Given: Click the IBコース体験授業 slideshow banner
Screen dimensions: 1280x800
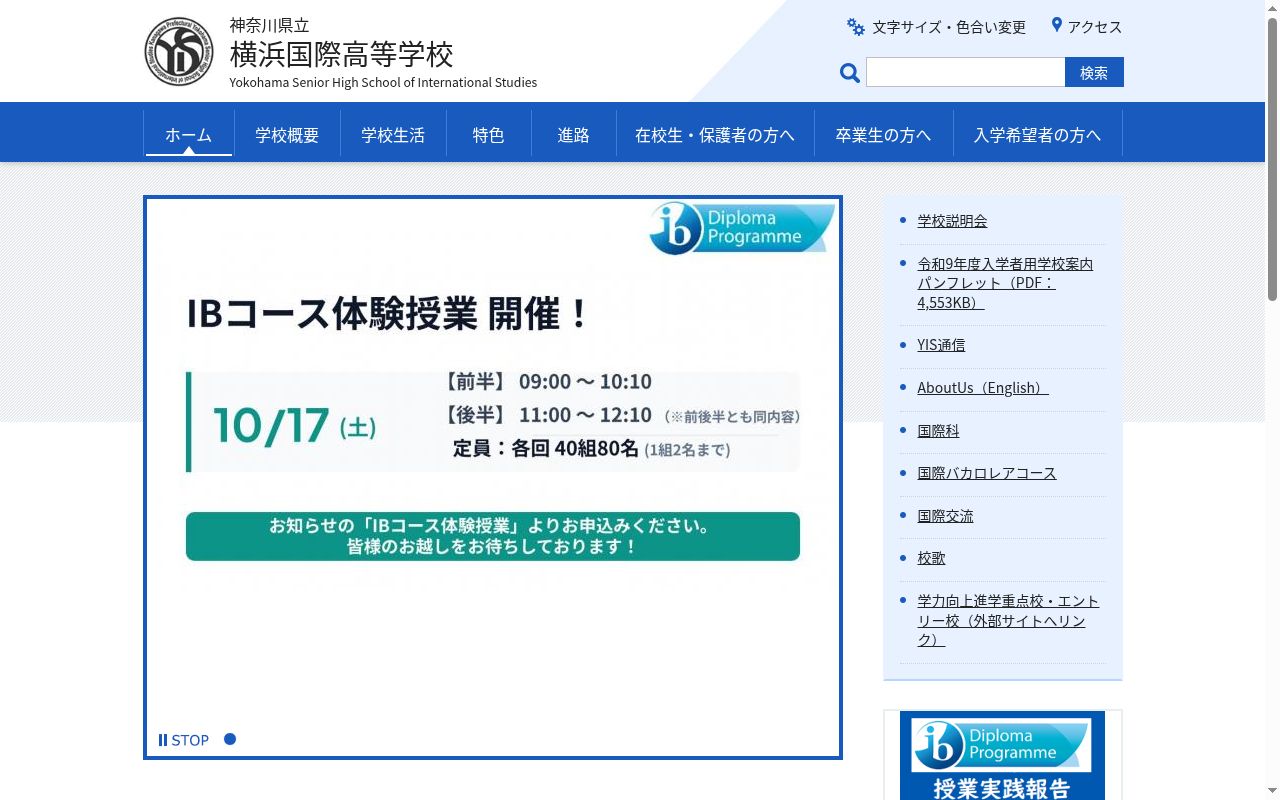Looking at the screenshot, I should [493, 477].
